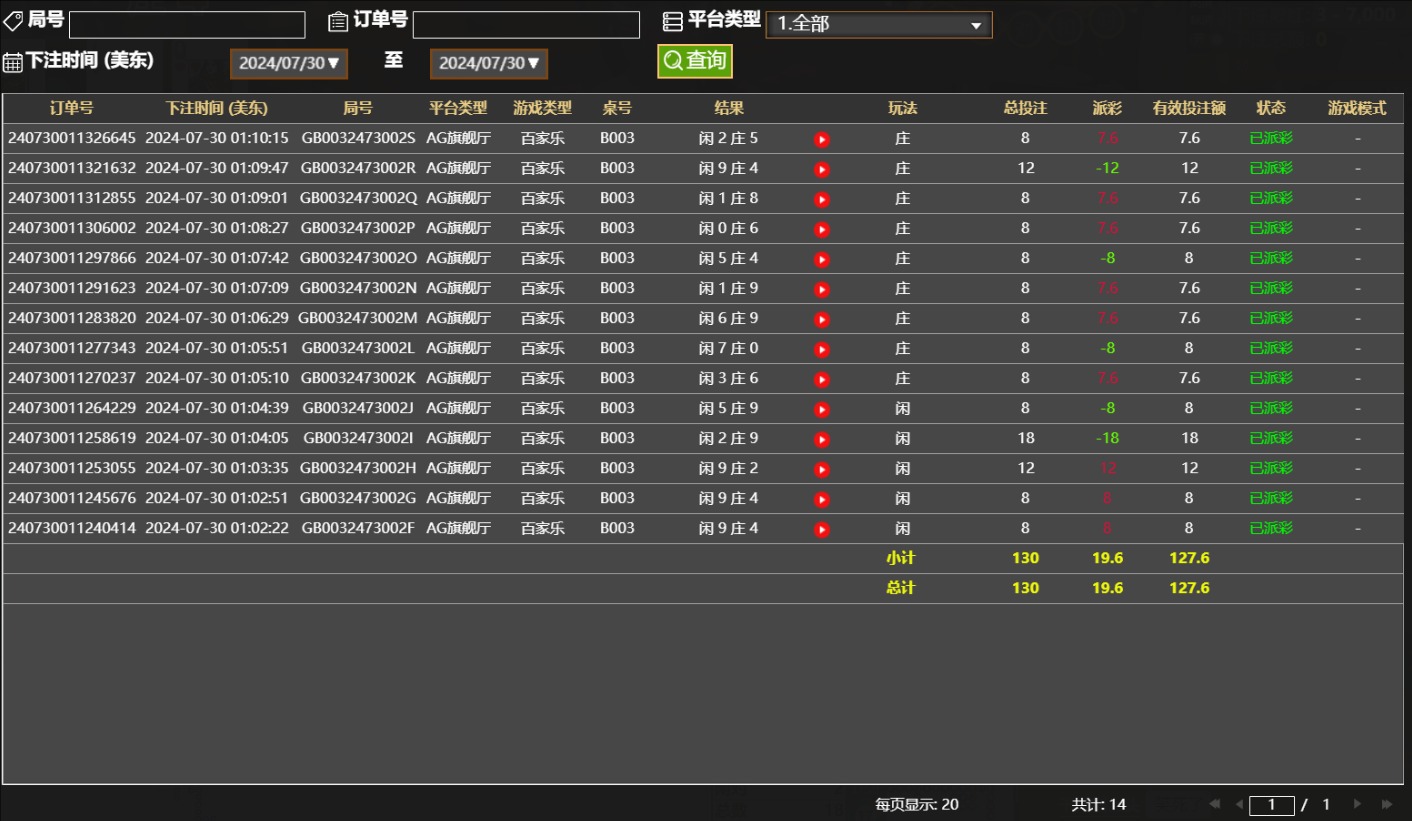The width and height of the screenshot is (1412, 821).
Task: Go to the last page arrow
Action: point(1387,804)
